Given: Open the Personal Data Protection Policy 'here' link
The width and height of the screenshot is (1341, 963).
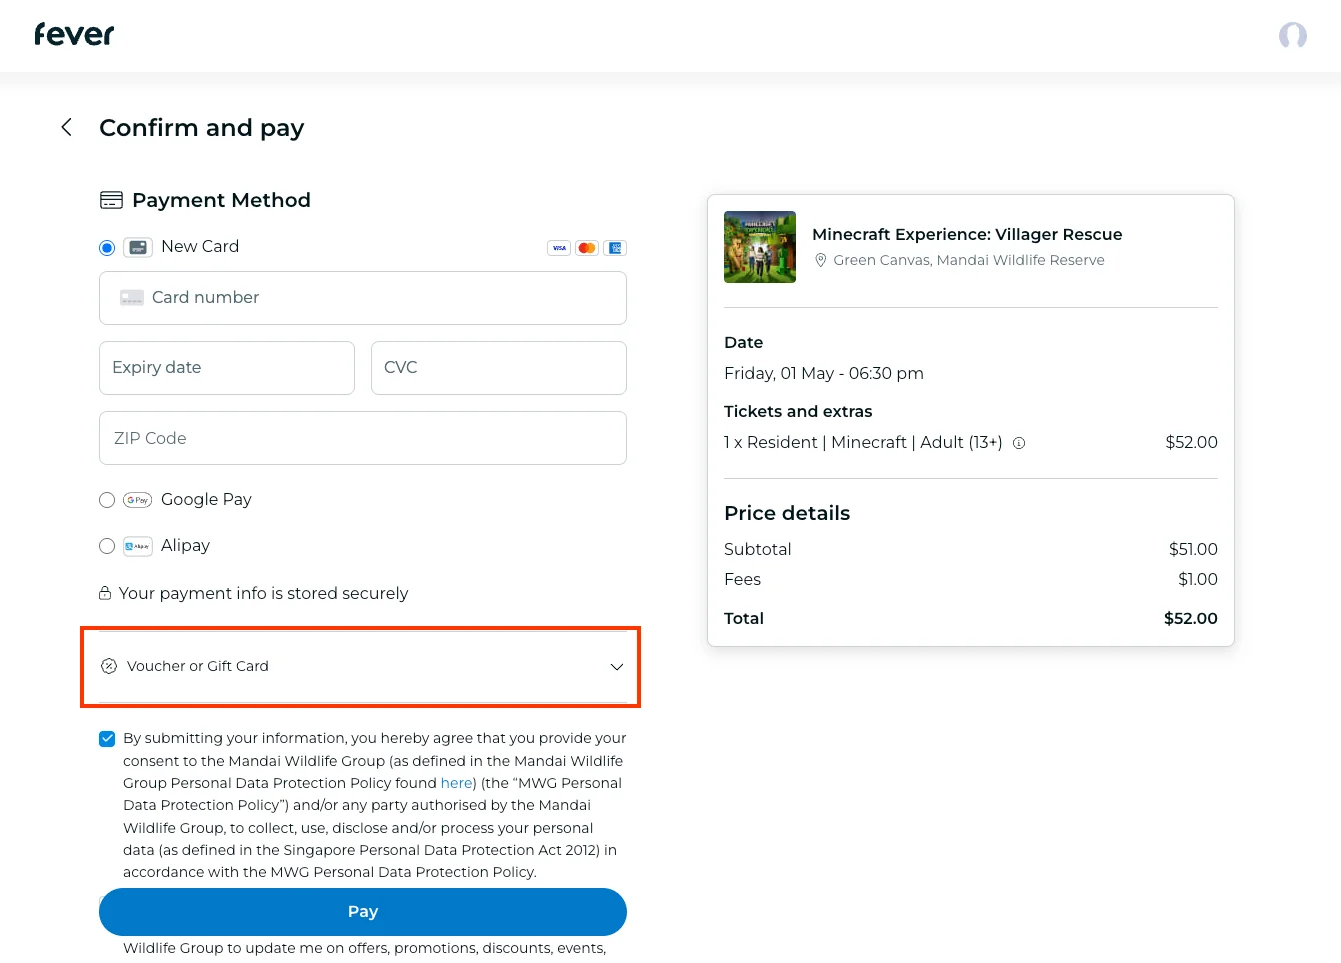Looking at the screenshot, I should coord(456,783).
